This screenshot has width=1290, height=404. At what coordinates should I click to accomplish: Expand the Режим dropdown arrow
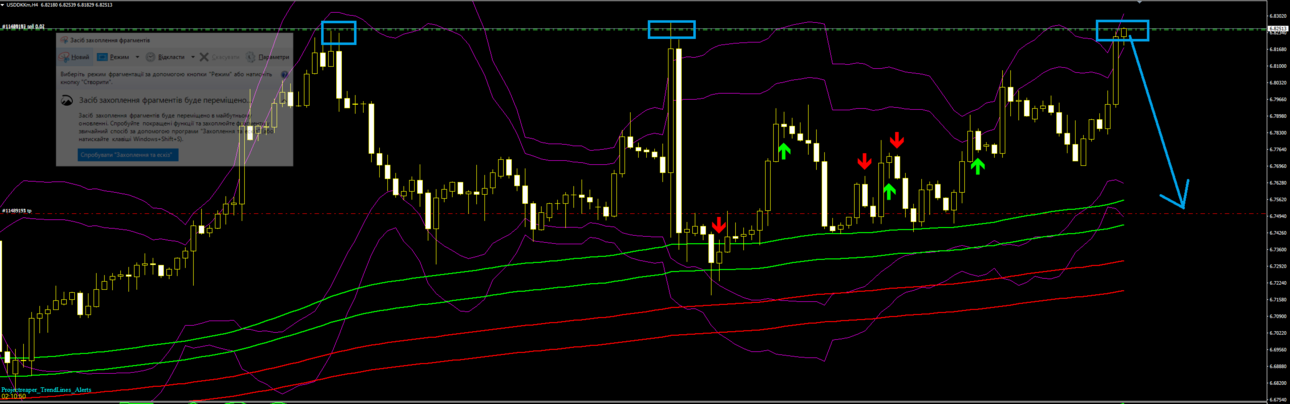[x=138, y=57]
